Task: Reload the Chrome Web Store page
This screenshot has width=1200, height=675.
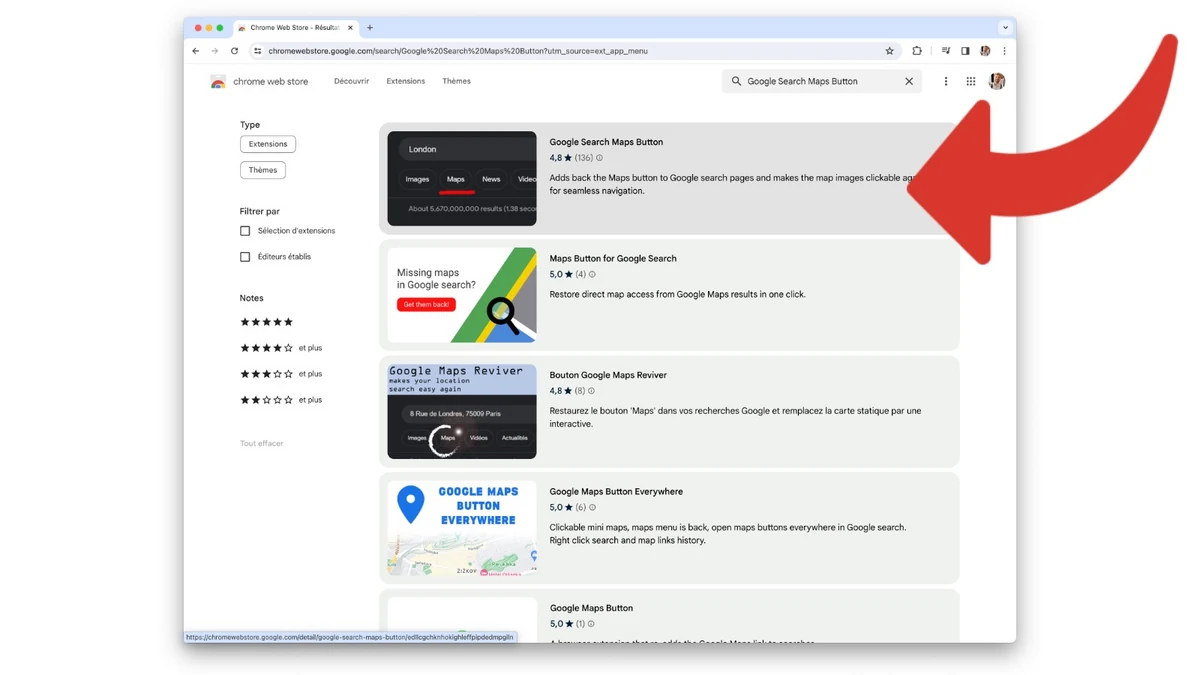Action: (234, 51)
